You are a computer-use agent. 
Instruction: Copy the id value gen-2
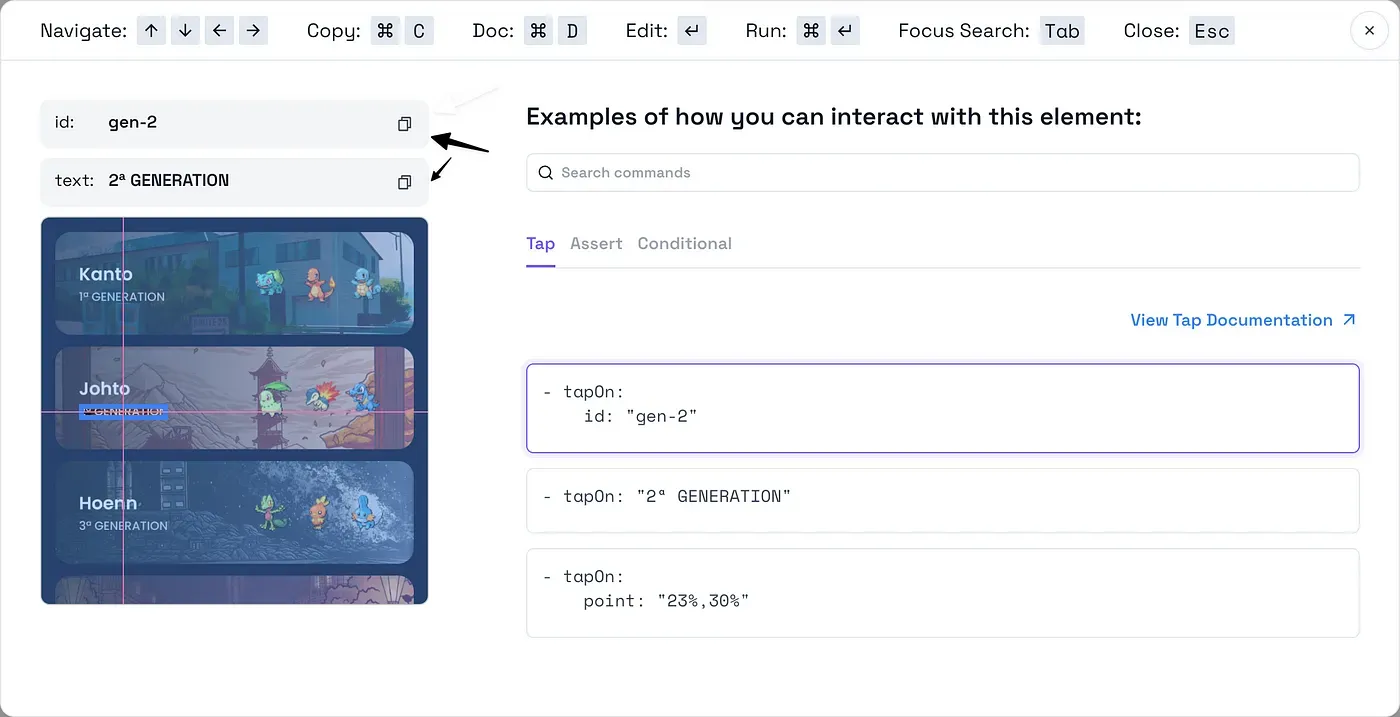(x=404, y=124)
